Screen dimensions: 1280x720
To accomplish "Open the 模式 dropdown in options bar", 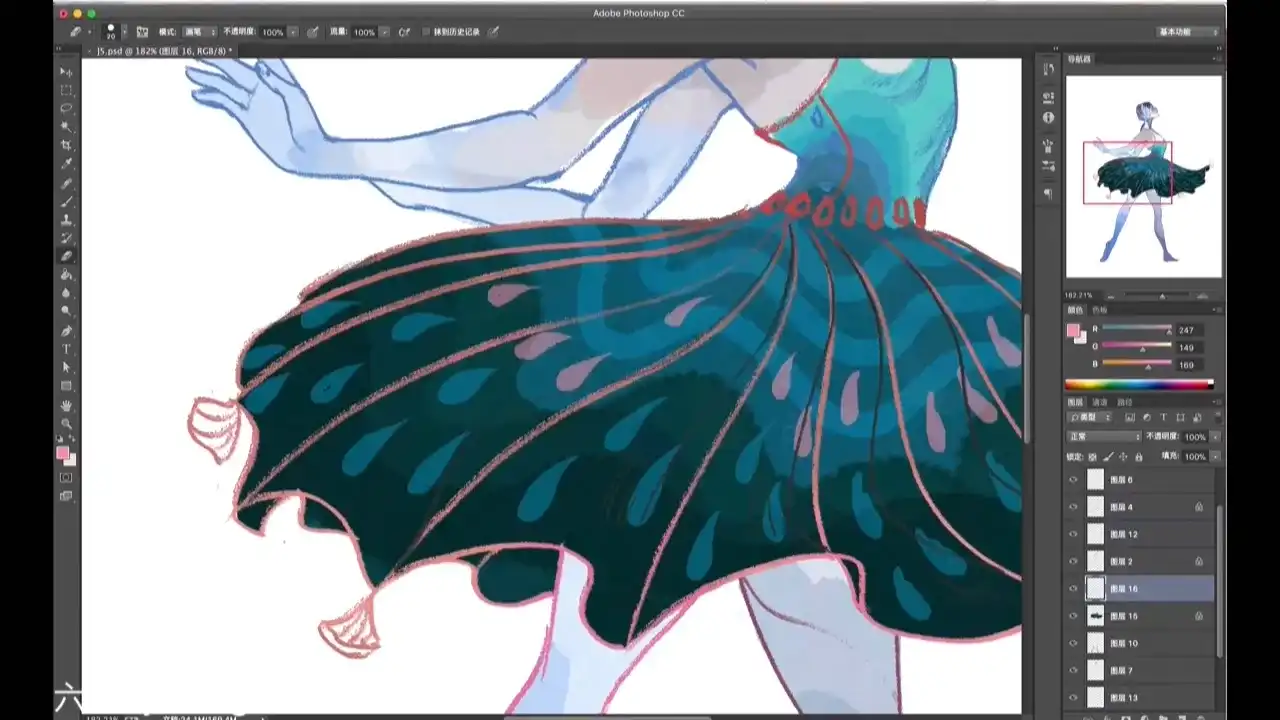I will point(199,32).
